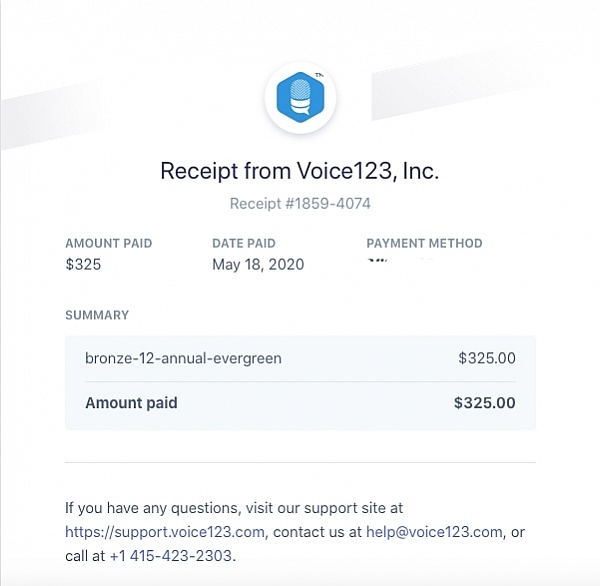Click the $325 amount paid value
600x586 pixels.
click(x=83, y=265)
